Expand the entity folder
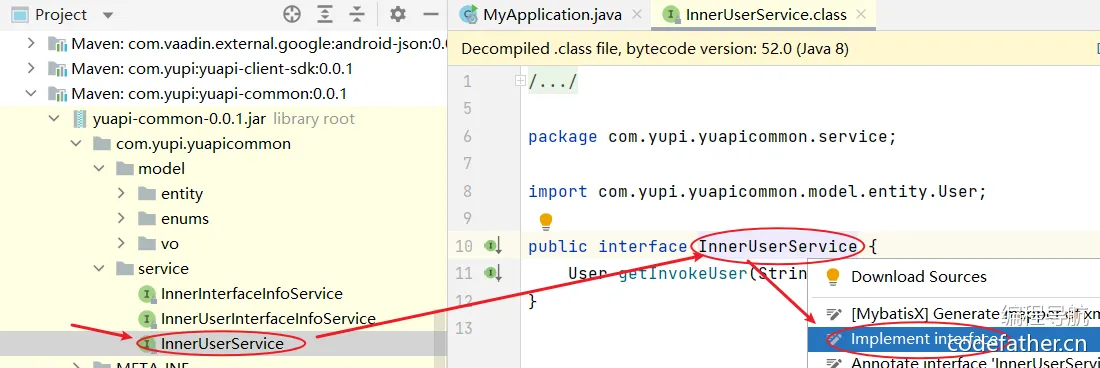This screenshot has height=368, width=1100. pyautogui.click(x=122, y=193)
